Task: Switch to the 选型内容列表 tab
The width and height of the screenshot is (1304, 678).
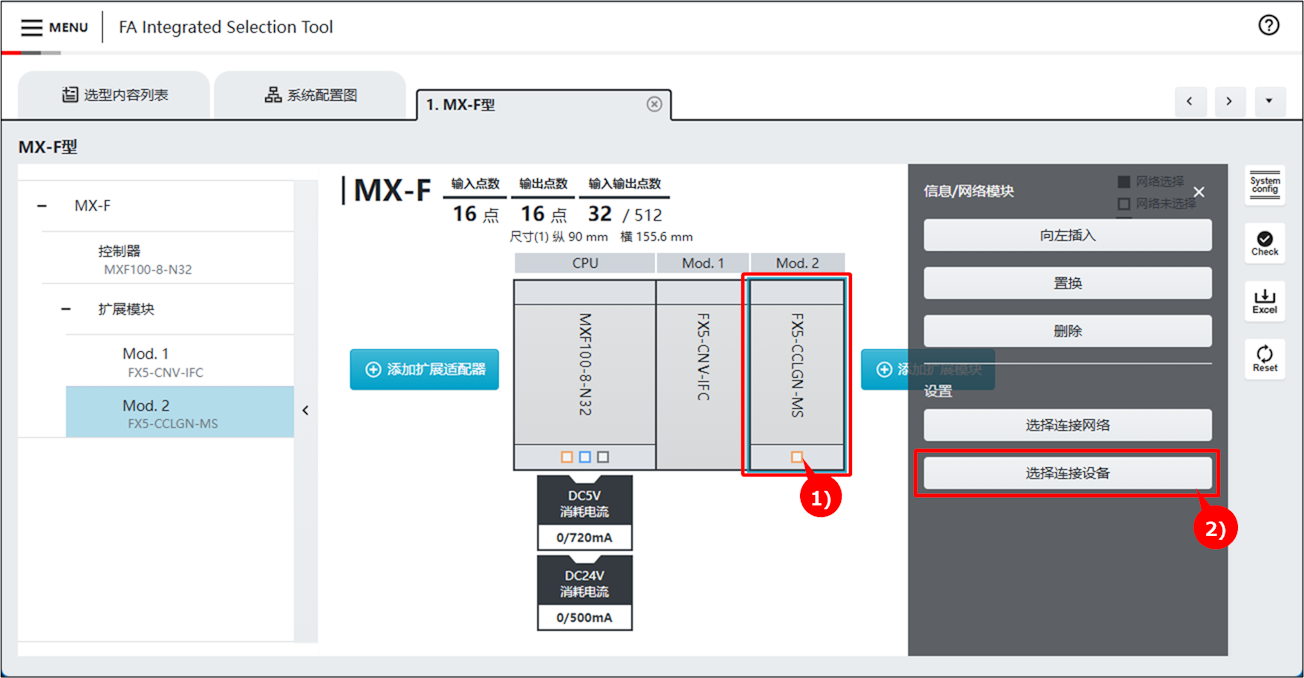Action: pyautogui.click(x=114, y=95)
